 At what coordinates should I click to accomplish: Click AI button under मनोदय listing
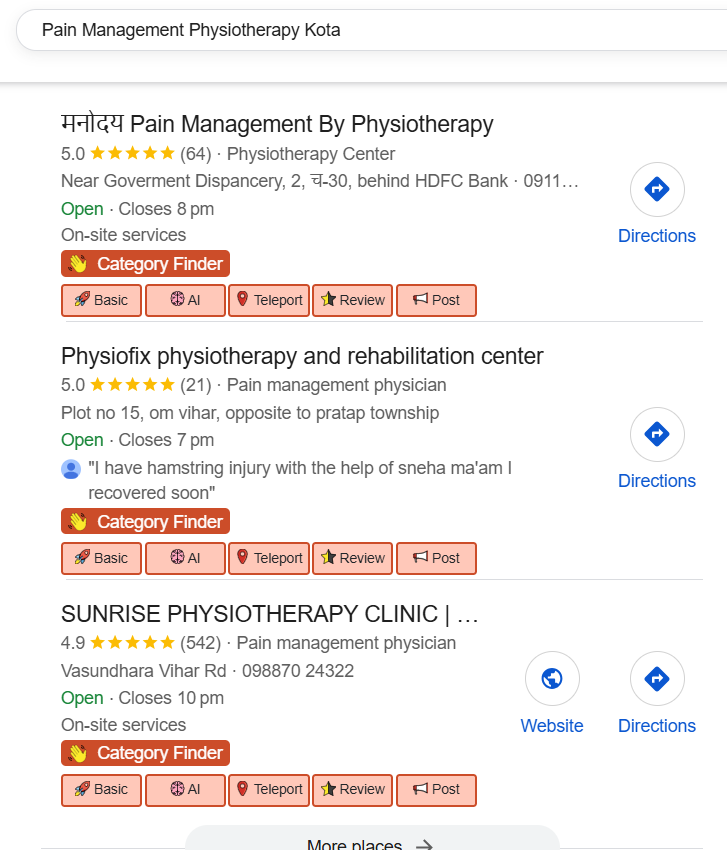point(185,300)
